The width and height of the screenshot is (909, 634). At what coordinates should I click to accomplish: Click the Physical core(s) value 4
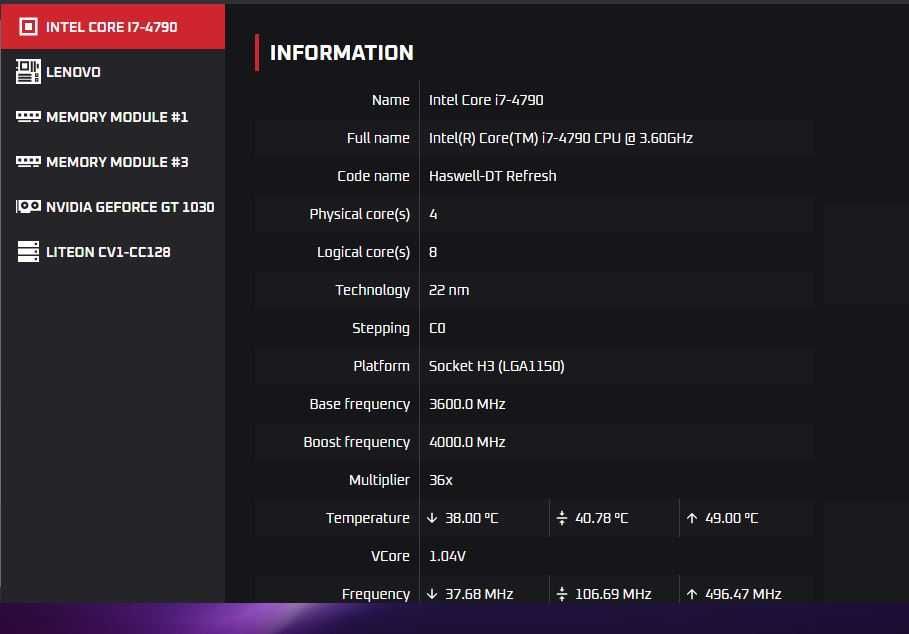(433, 214)
